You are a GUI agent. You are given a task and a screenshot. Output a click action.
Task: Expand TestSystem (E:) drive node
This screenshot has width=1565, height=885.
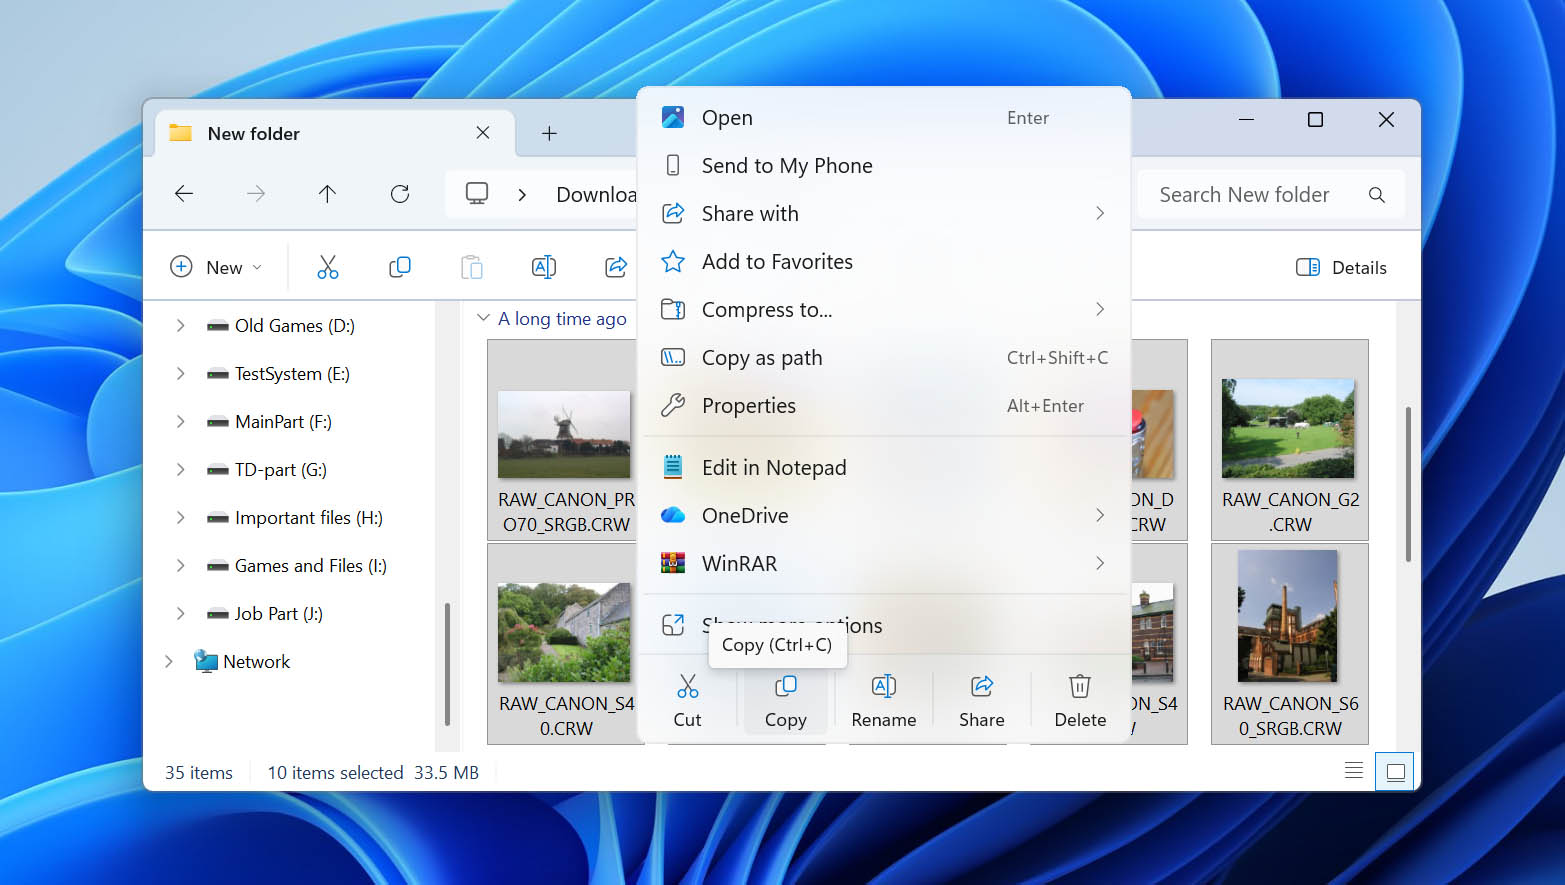pyautogui.click(x=180, y=373)
